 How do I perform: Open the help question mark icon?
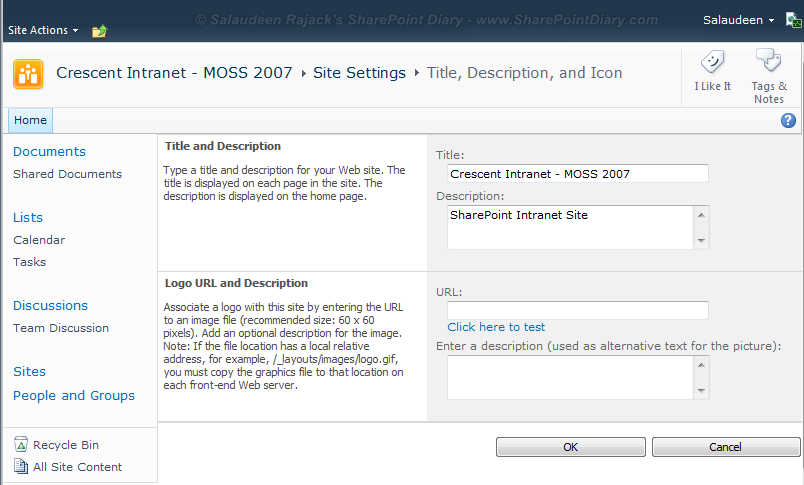pyautogui.click(x=788, y=120)
